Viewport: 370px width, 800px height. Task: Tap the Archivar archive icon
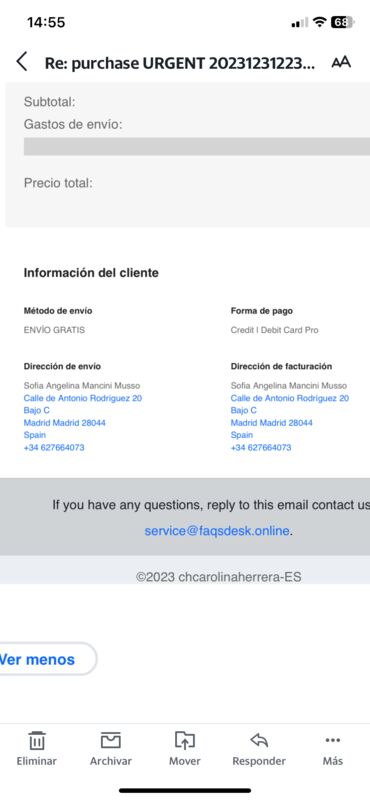point(111,740)
